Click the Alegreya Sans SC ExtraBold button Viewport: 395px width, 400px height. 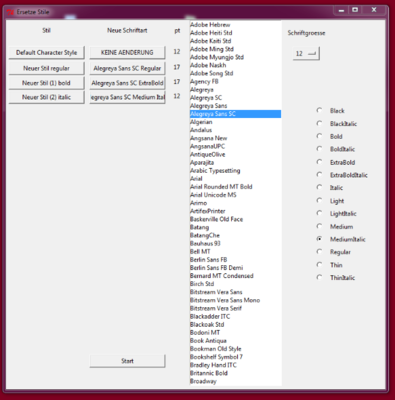pyautogui.click(x=127, y=83)
